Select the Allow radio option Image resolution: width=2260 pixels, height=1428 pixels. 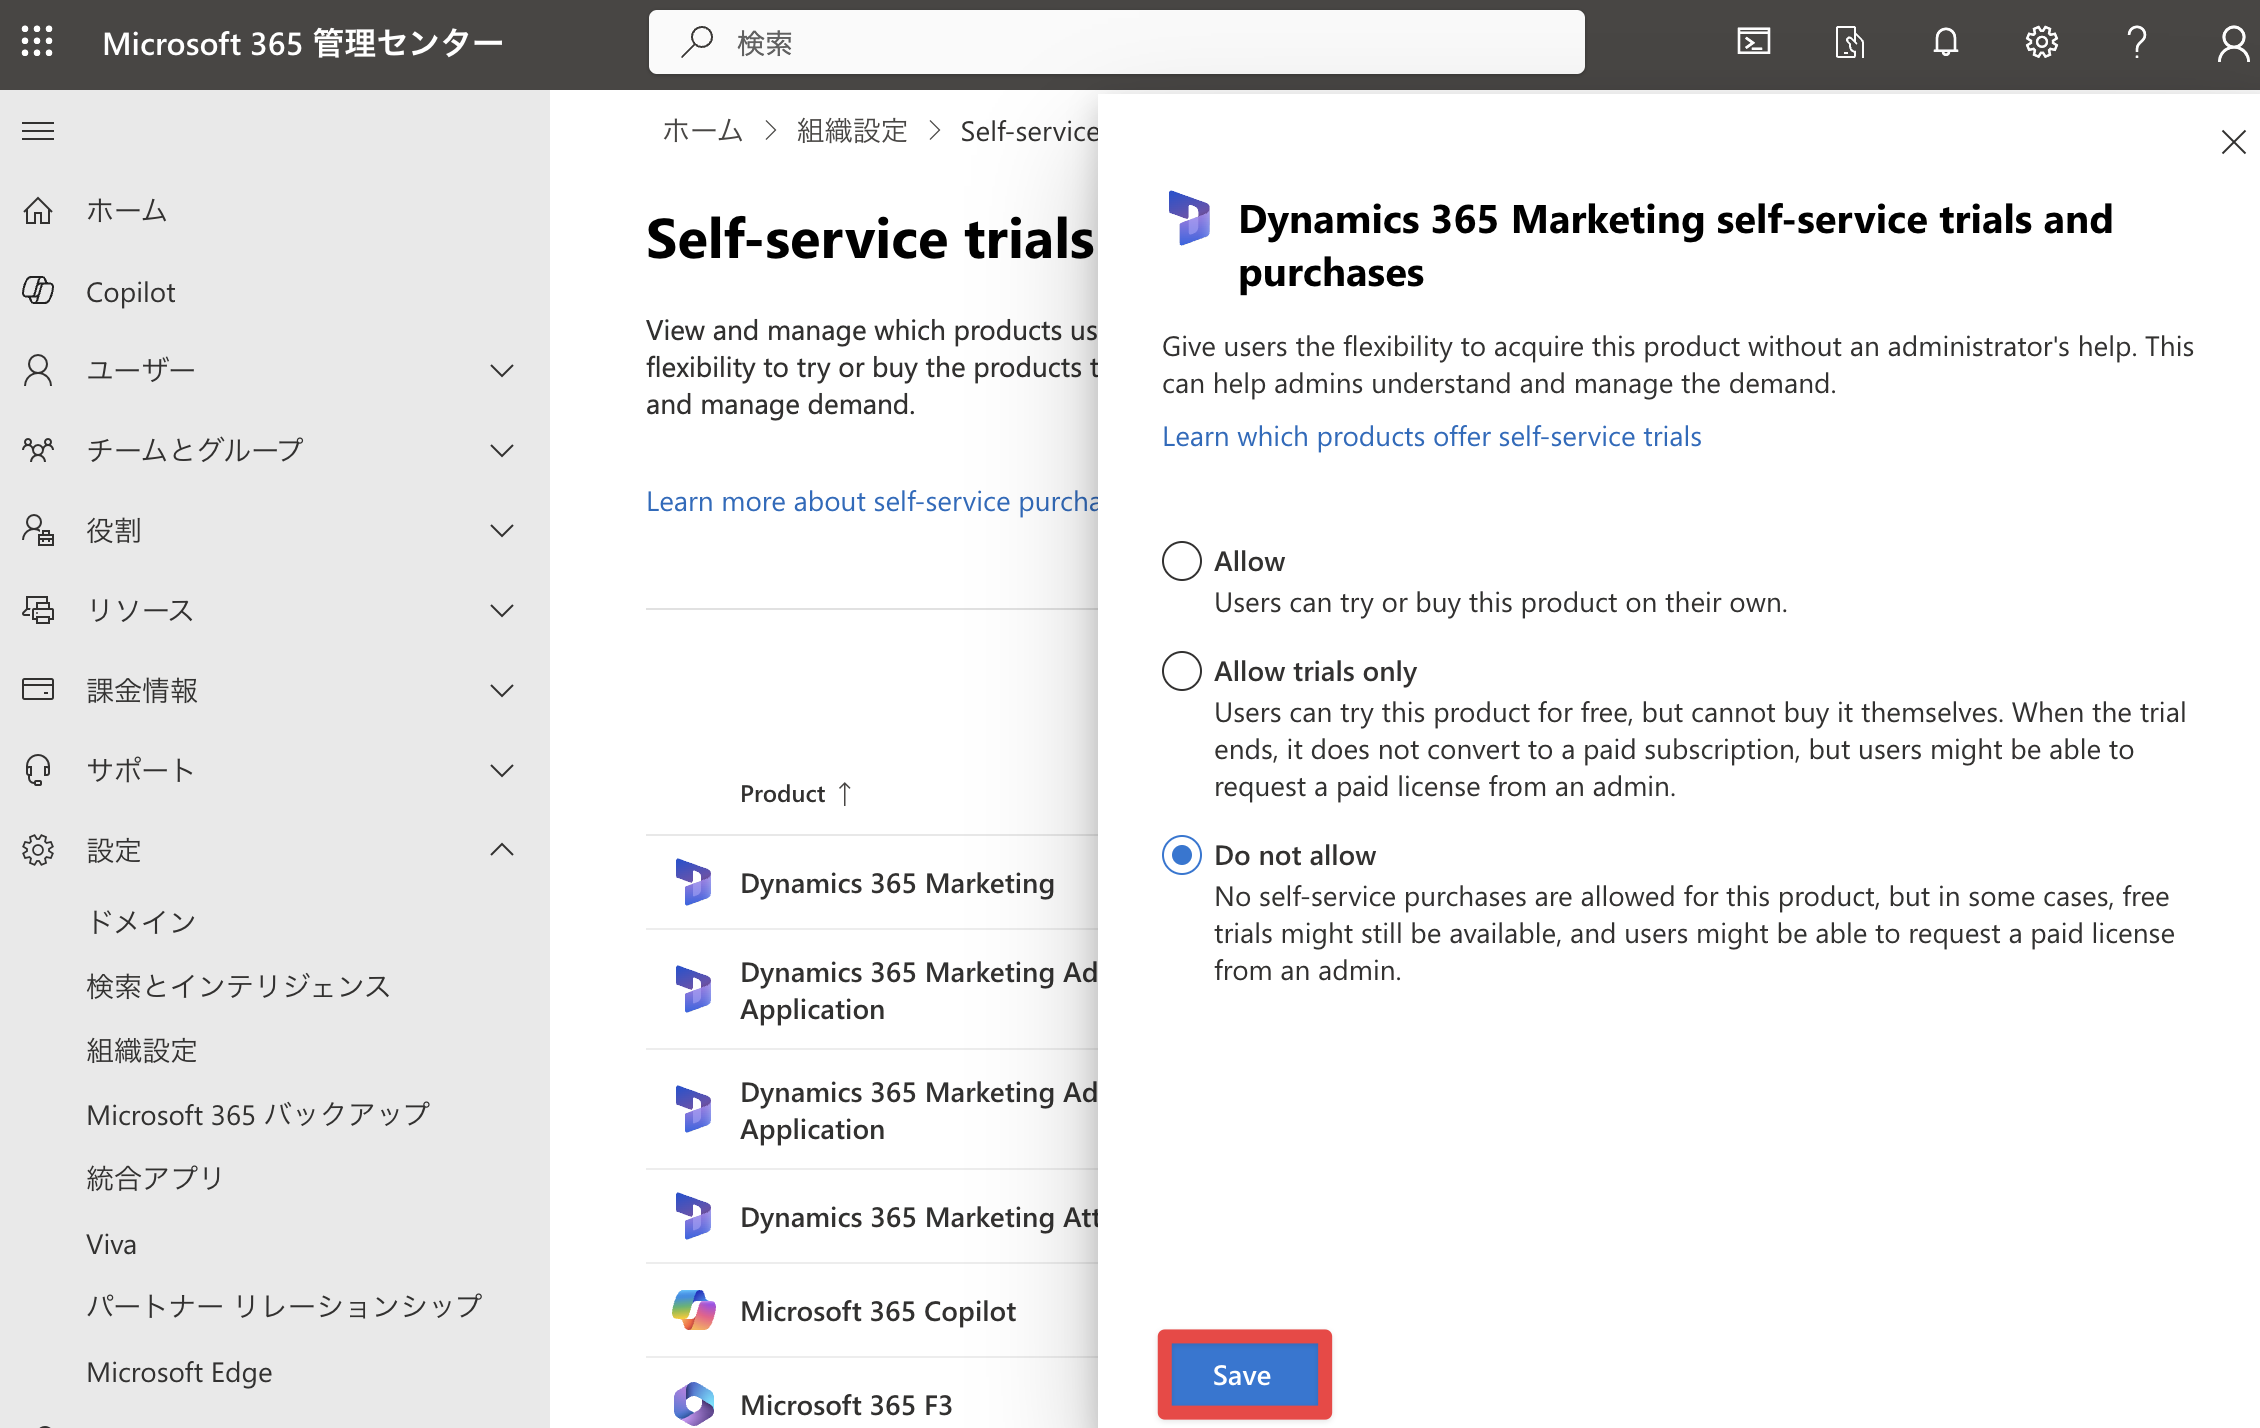pos(1181,561)
